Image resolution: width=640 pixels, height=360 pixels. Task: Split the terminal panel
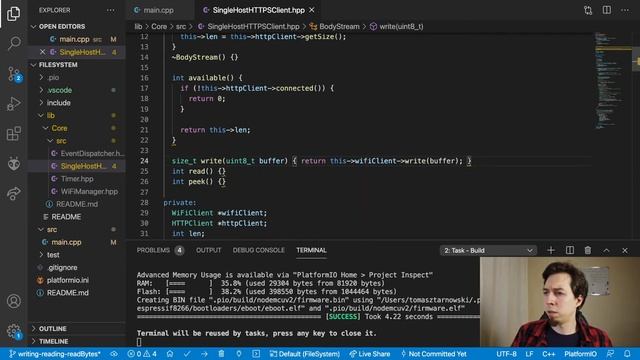pos(570,250)
